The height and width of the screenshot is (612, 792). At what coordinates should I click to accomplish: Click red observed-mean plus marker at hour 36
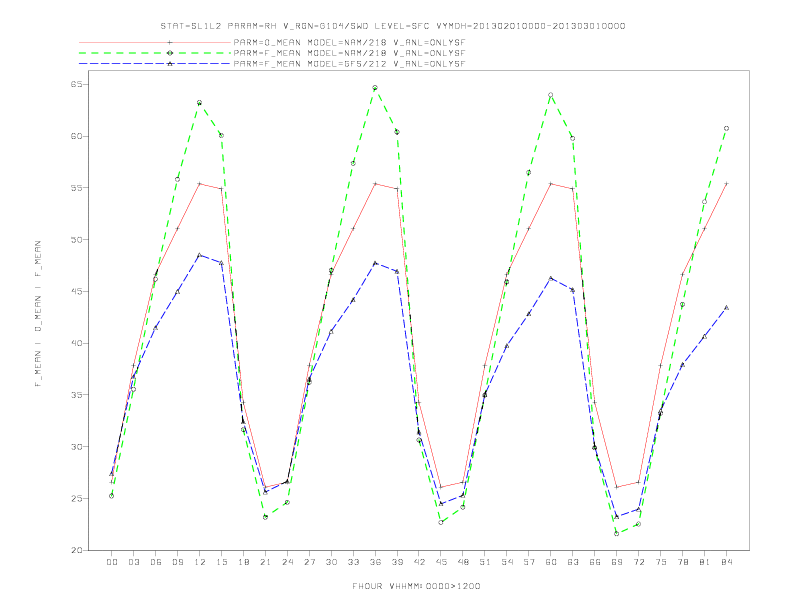375,184
